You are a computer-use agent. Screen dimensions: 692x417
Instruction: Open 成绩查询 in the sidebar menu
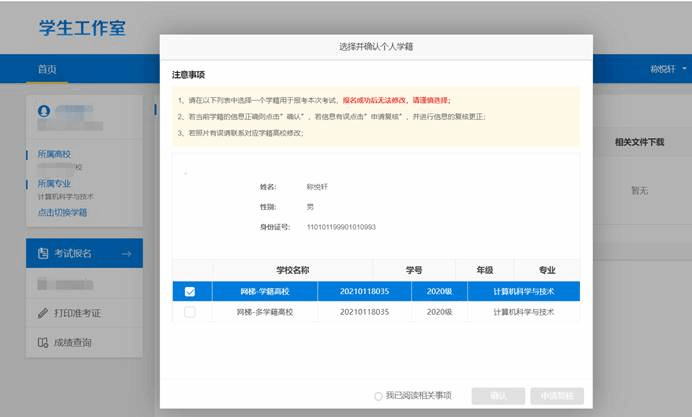coord(73,342)
